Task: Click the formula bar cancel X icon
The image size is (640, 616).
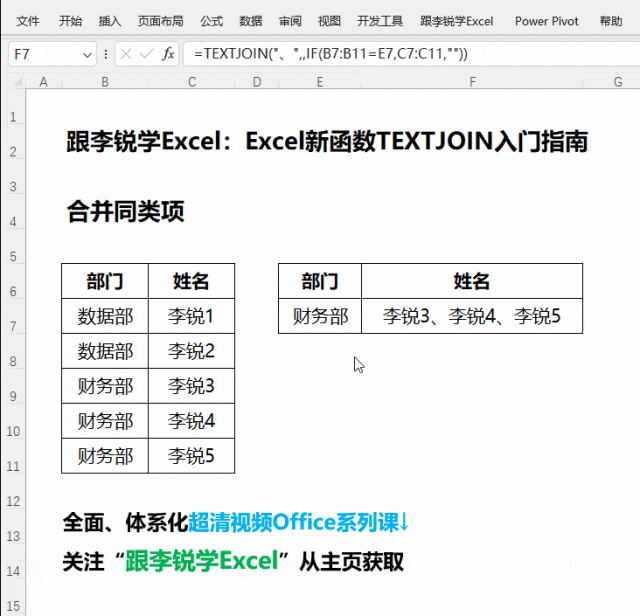Action: 126,54
